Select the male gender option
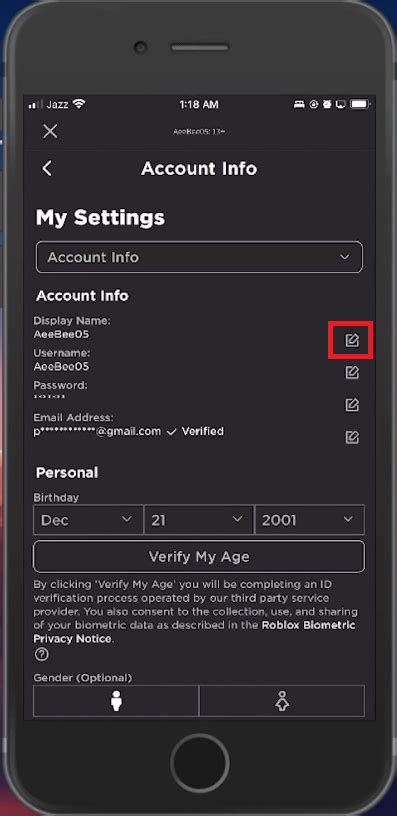Screen dimensions: 397x816 click(x=116, y=700)
